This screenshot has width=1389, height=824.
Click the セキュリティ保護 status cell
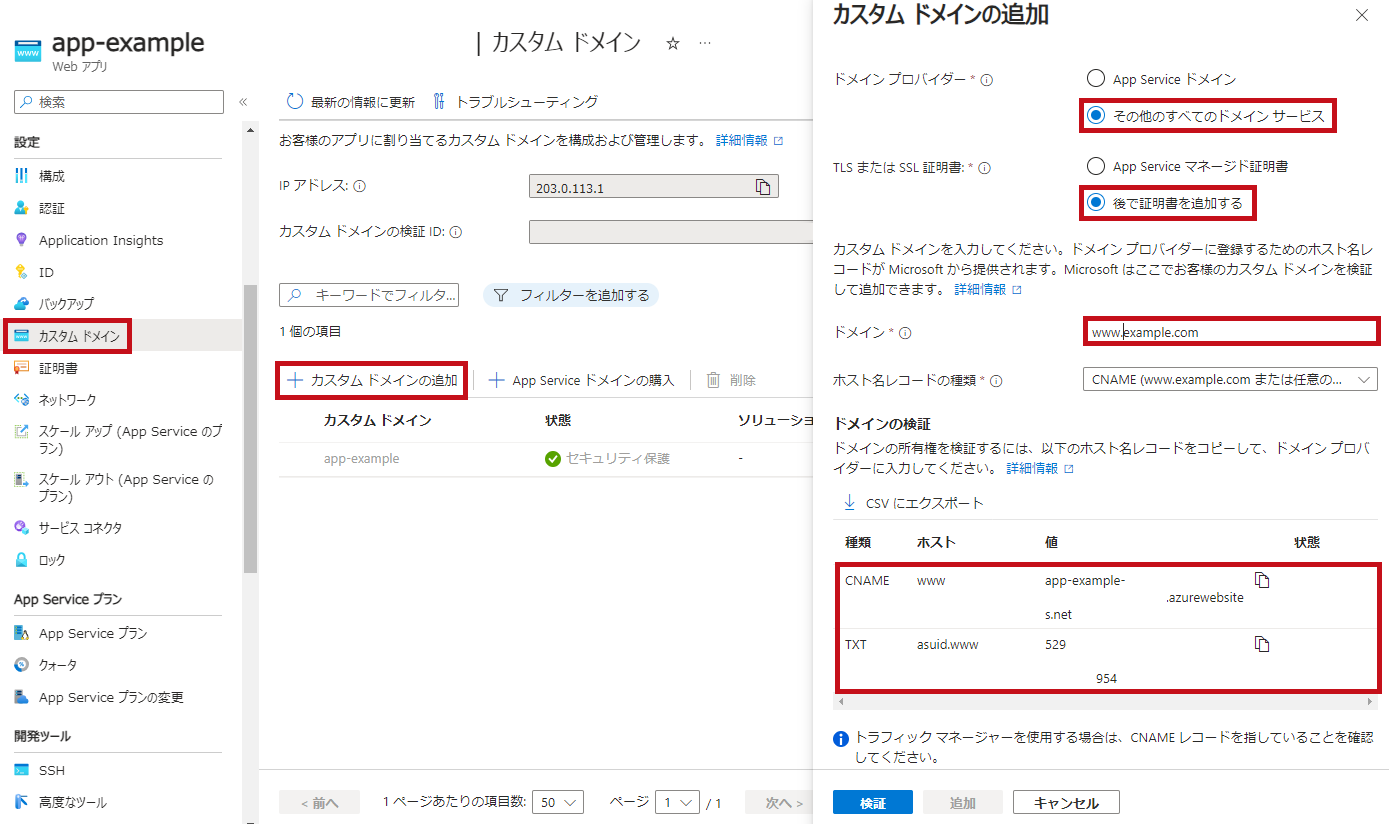coord(608,459)
